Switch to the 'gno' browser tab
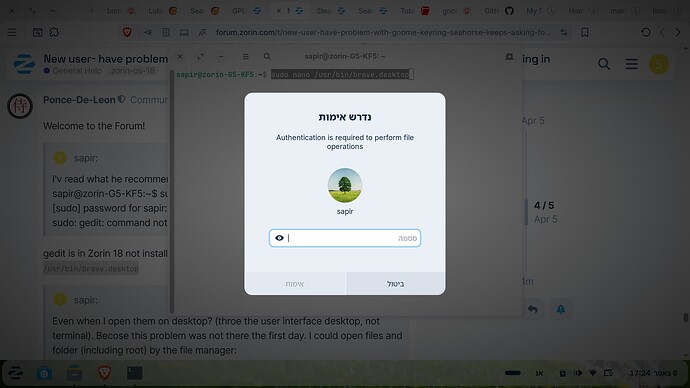Image resolution: width=690 pixels, height=388 pixels. [x=456, y=11]
